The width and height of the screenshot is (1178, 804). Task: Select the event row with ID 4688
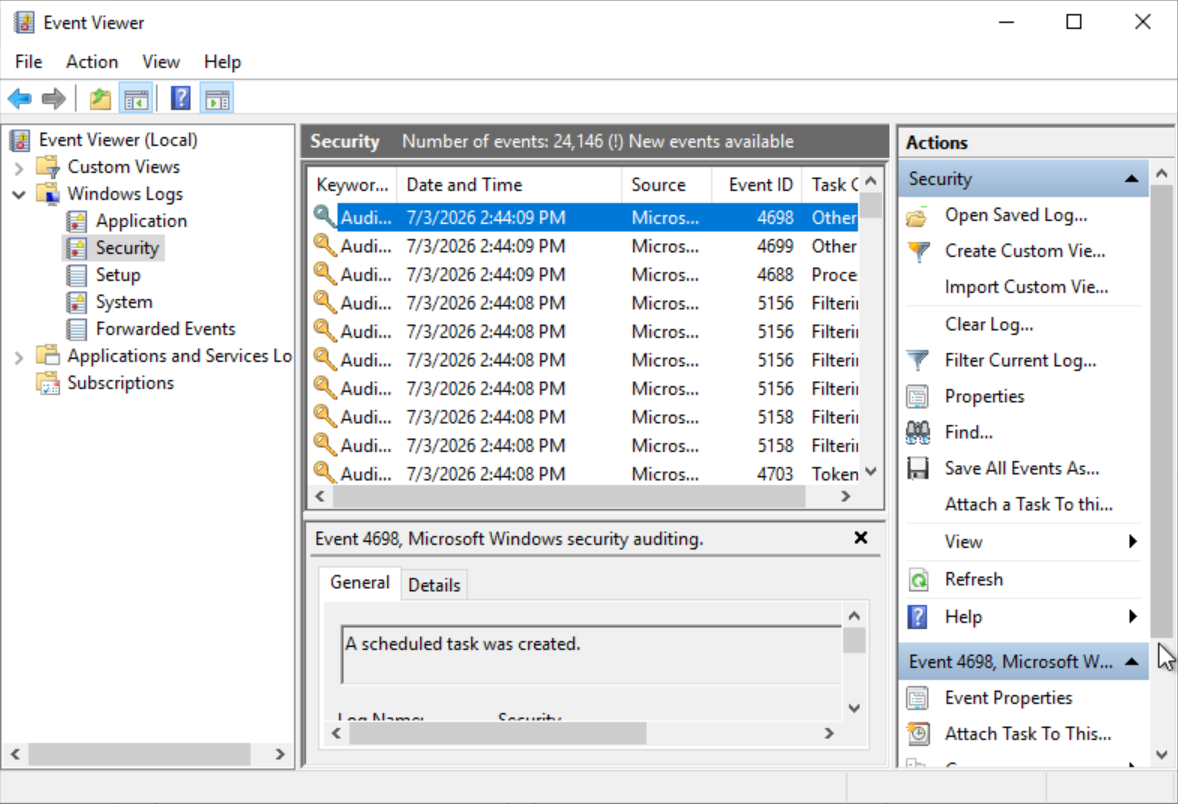point(584,274)
